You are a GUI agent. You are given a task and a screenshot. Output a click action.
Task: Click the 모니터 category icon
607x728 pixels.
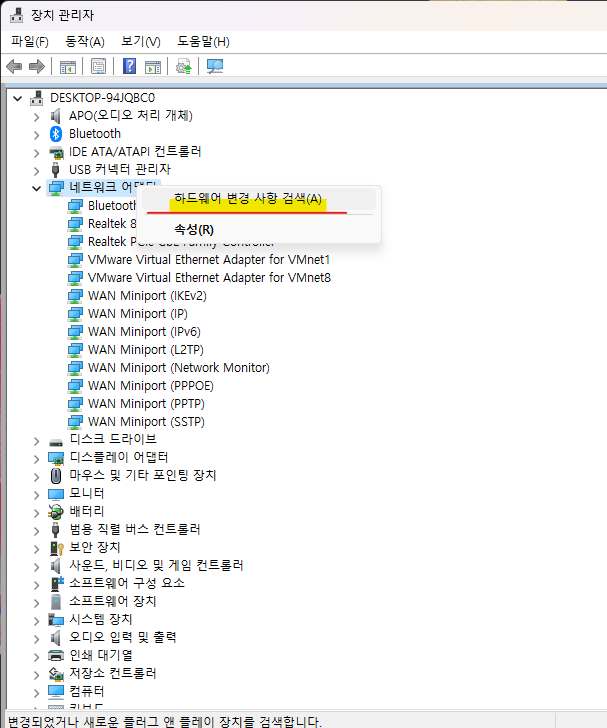(56, 494)
